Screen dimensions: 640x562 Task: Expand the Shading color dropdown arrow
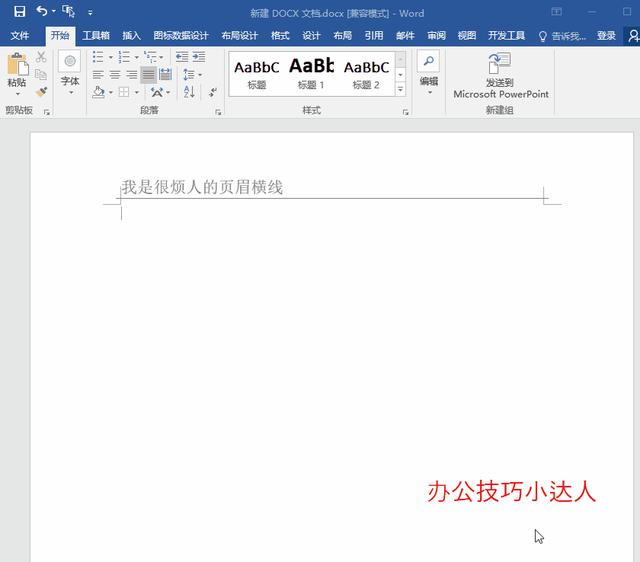[111, 93]
